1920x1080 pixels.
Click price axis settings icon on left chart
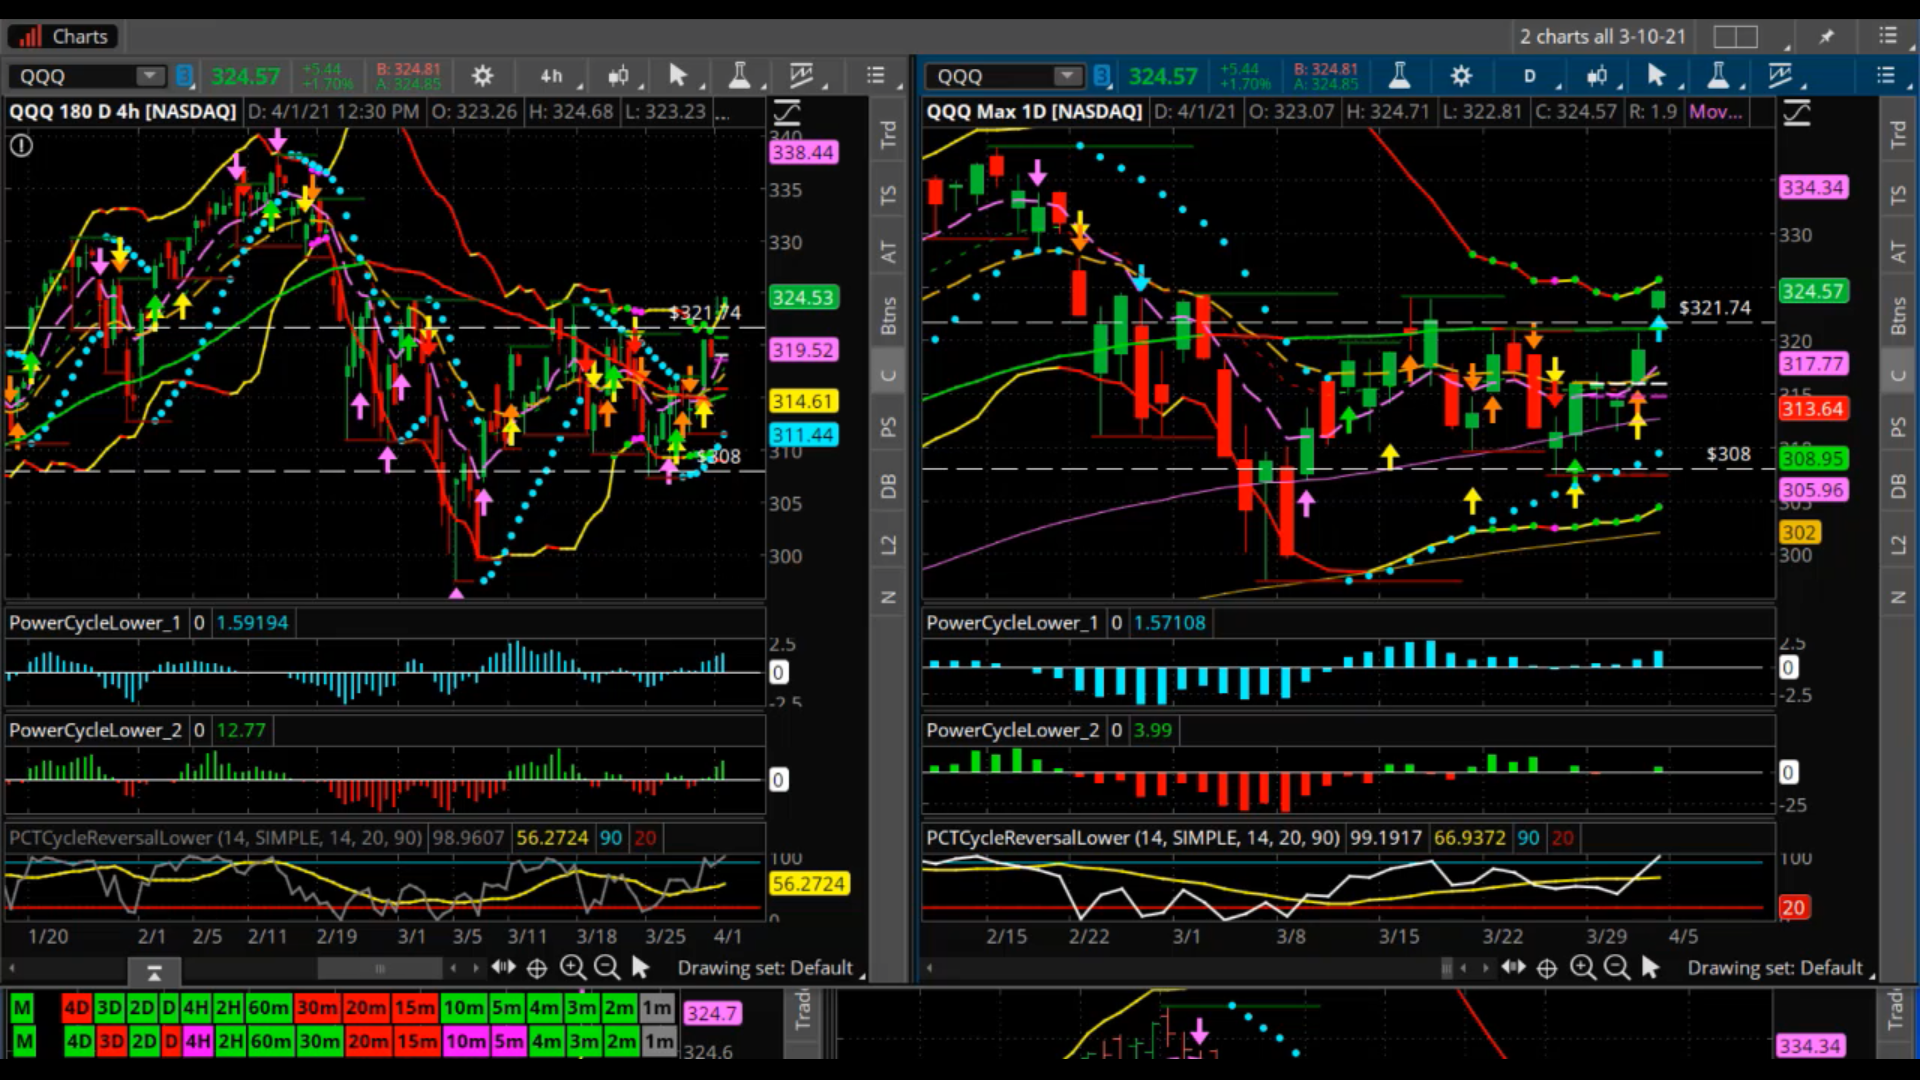(x=787, y=112)
